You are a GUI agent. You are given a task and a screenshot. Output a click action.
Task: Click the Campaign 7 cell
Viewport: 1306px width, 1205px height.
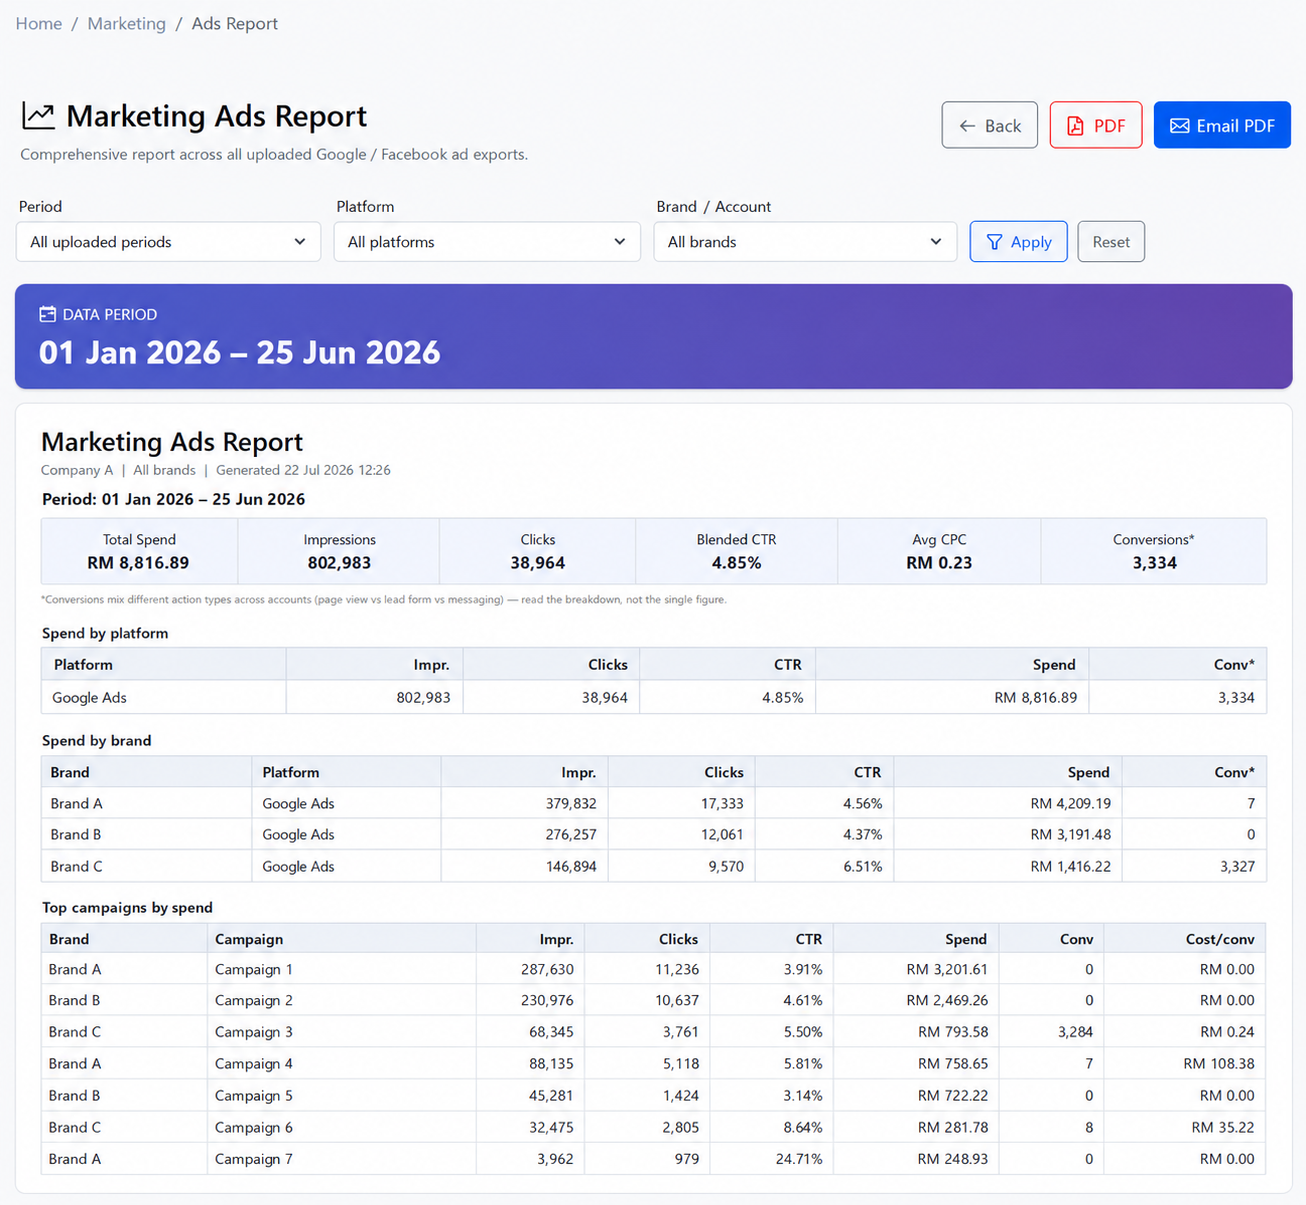[341, 1159]
